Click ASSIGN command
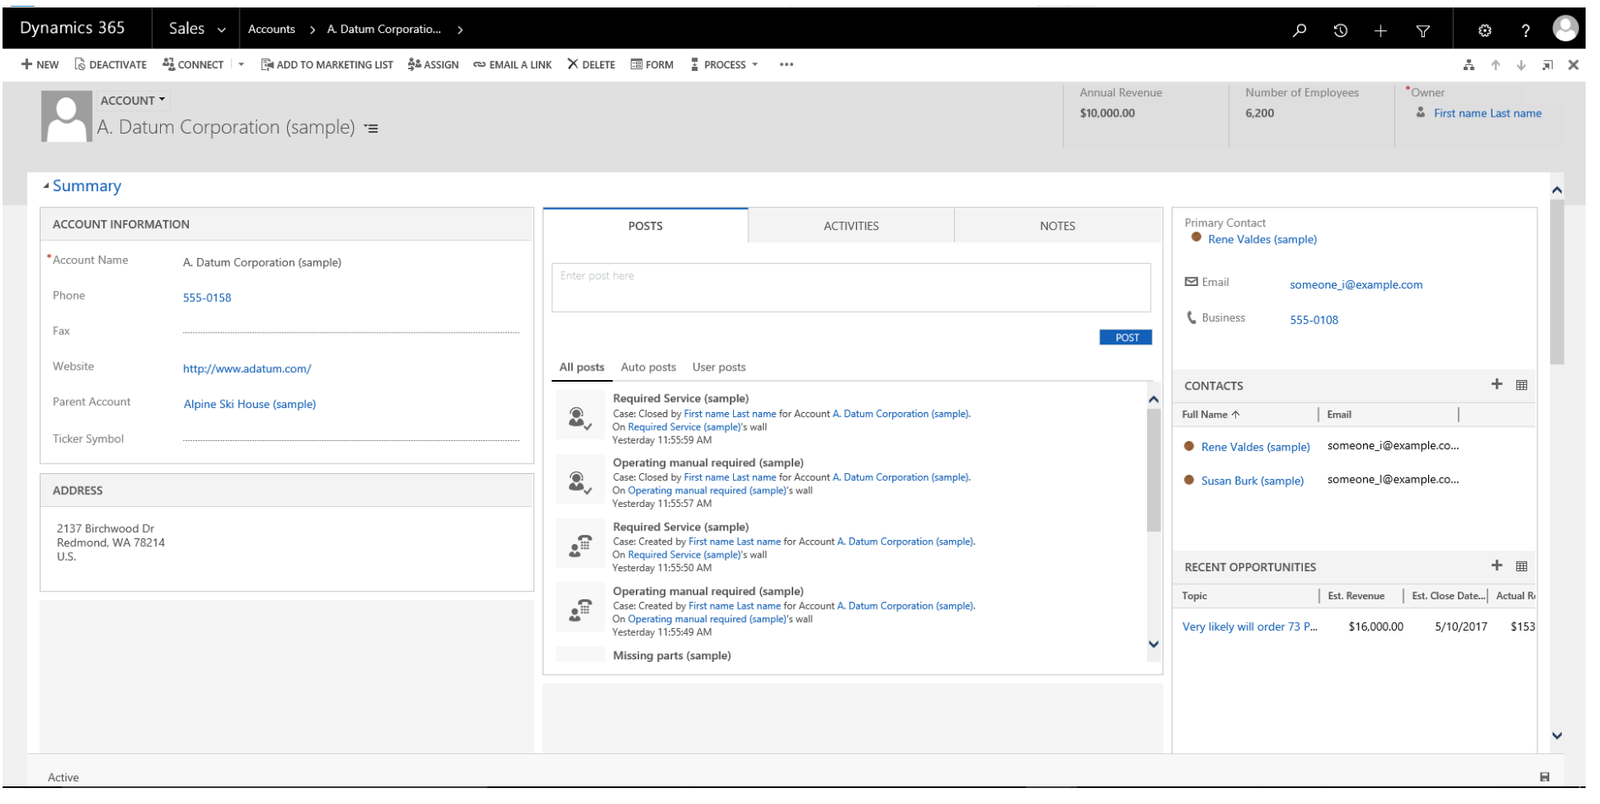This screenshot has height=804, width=1600. [x=433, y=65]
